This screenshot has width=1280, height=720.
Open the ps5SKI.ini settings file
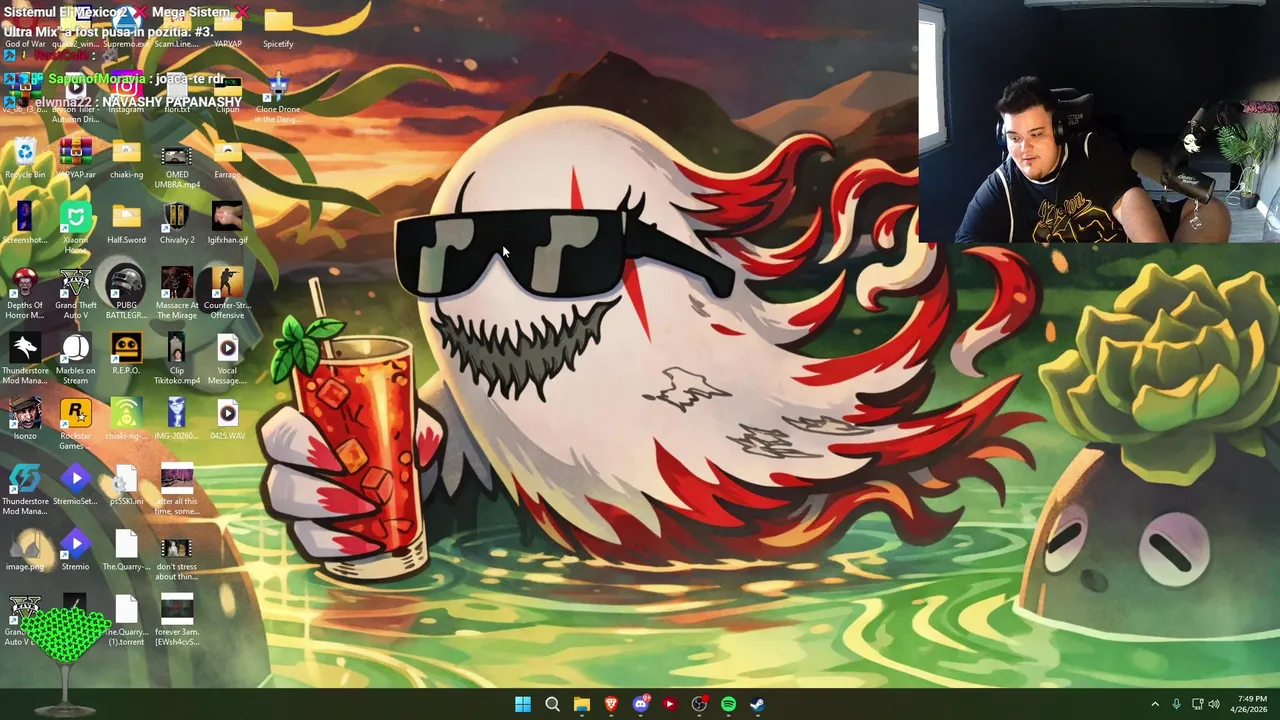click(126, 486)
